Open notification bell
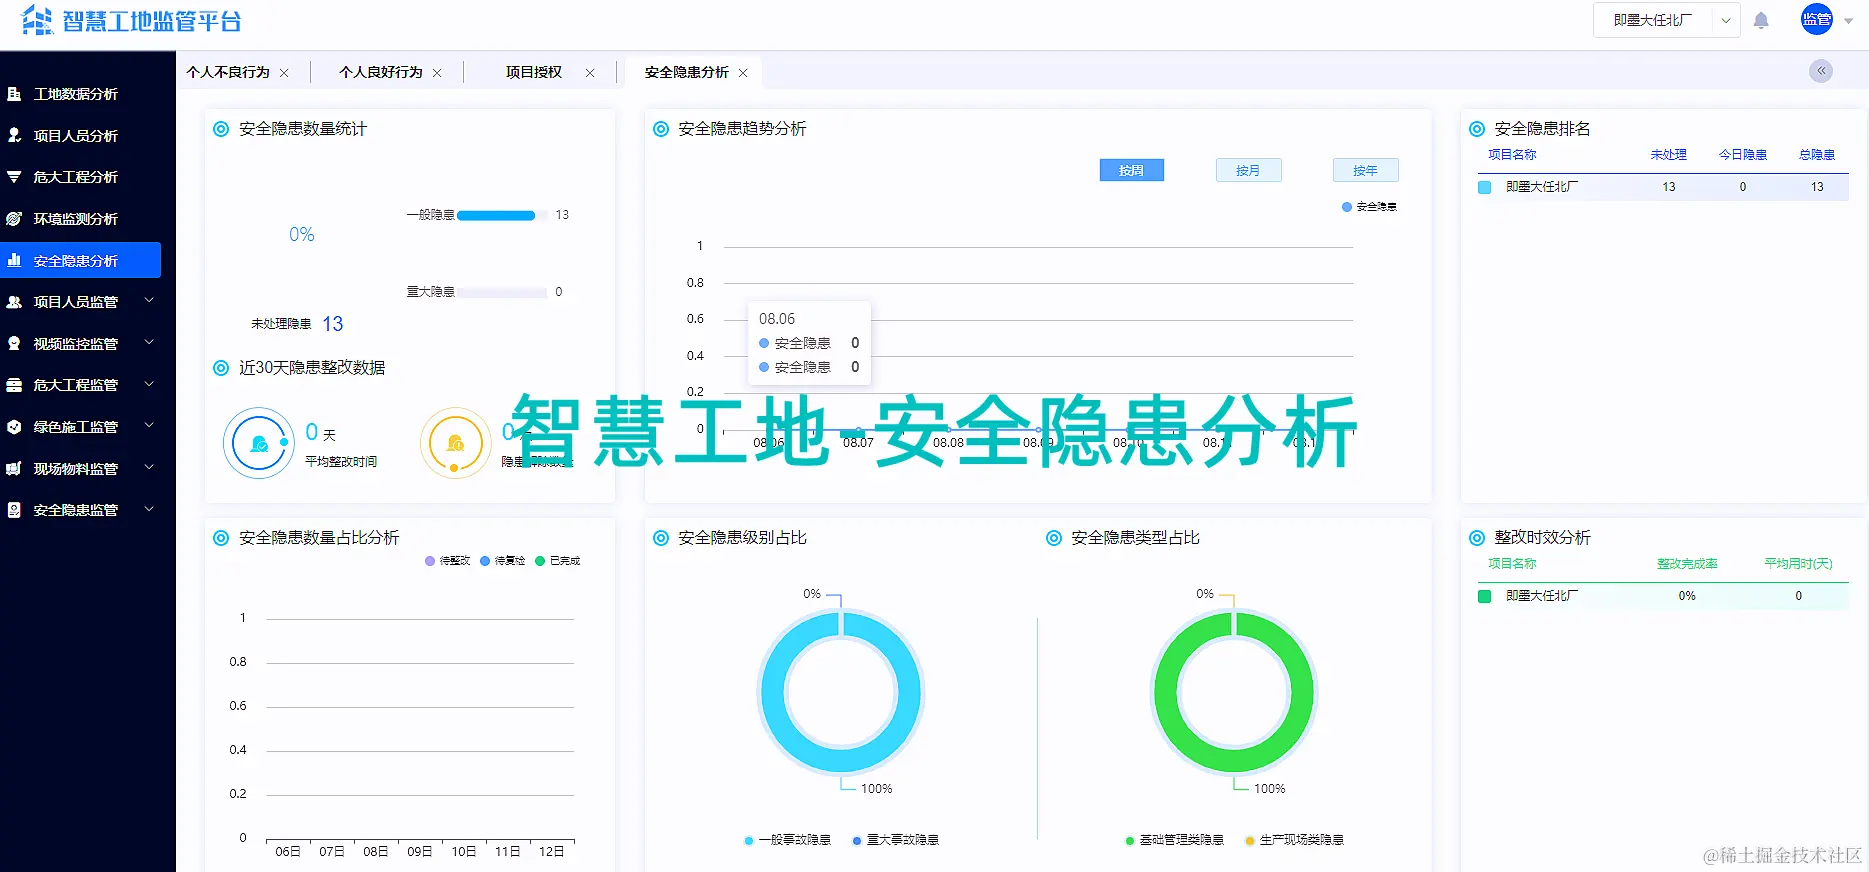Screen dimensions: 1869x872 point(1761,20)
